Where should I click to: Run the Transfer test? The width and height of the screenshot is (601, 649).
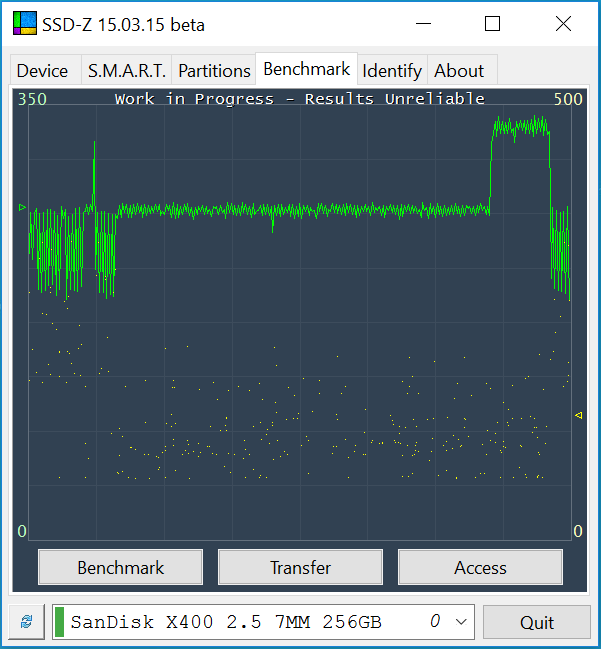coord(300,567)
